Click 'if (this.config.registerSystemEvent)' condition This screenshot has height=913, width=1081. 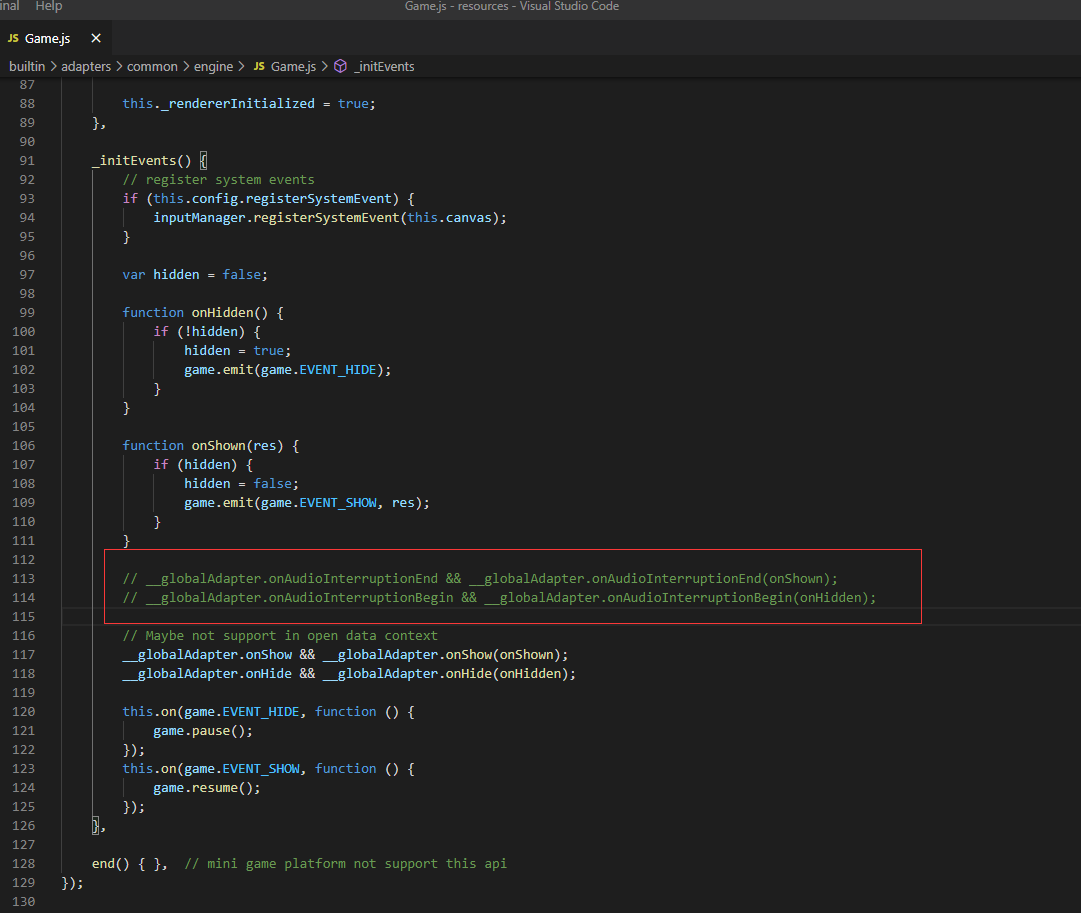(x=268, y=199)
